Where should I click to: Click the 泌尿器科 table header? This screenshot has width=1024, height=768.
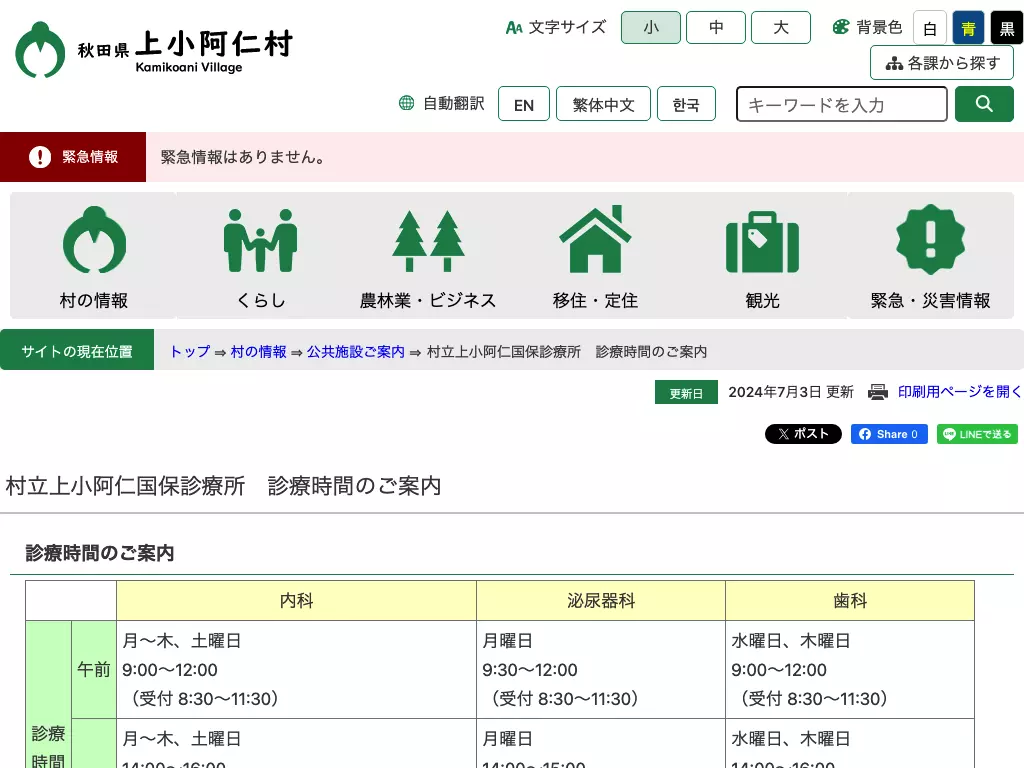601,601
